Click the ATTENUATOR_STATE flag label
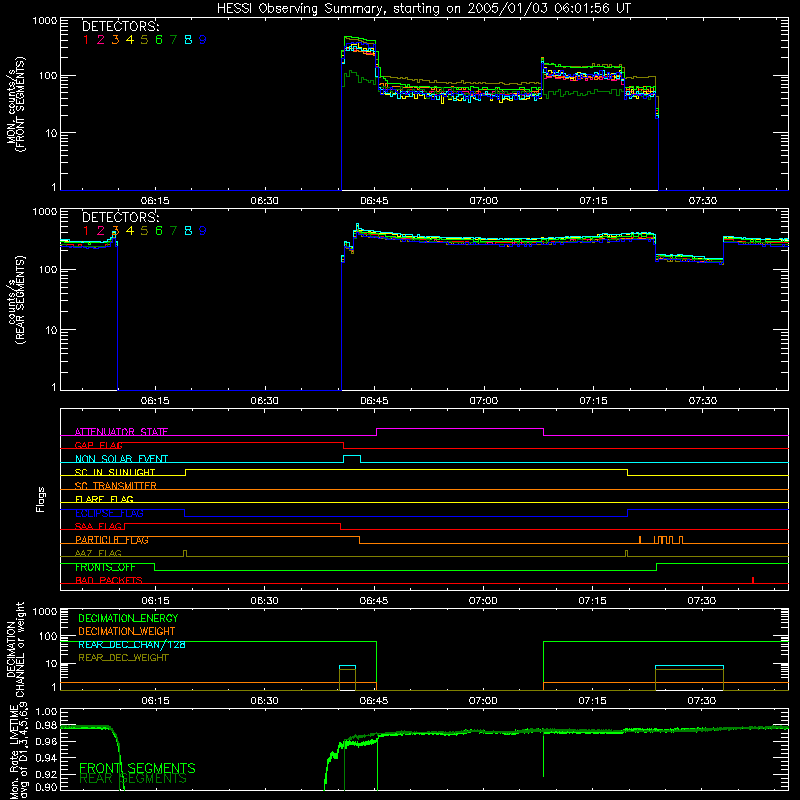 [x=121, y=432]
